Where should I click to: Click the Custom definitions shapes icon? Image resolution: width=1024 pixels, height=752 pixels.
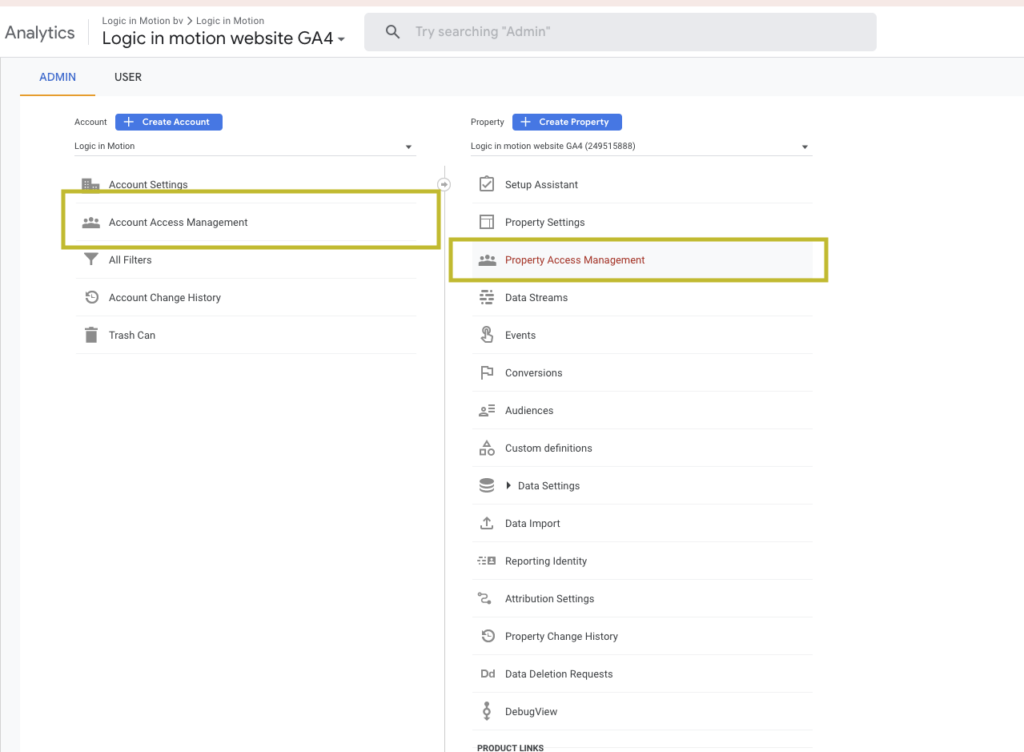pos(487,448)
